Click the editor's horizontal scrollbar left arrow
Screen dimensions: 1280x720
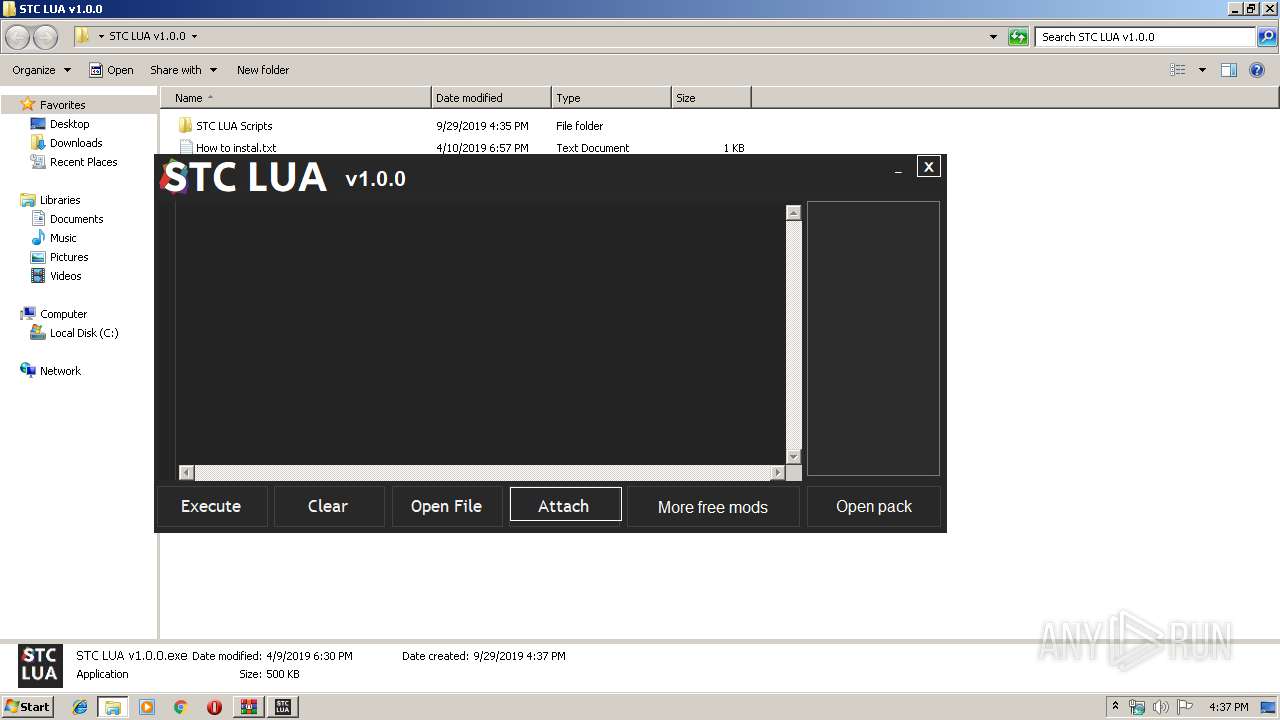click(x=186, y=472)
